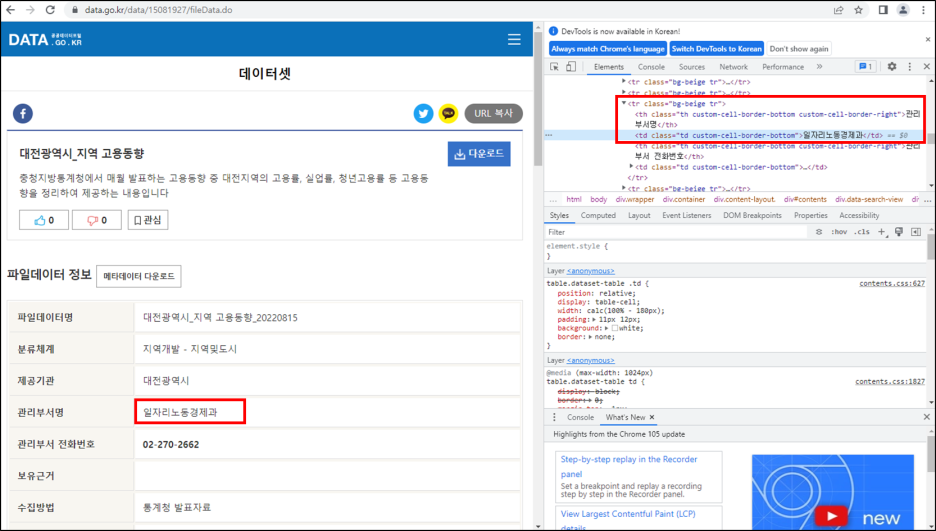Click new style rule plus icon
Image resolution: width=936 pixels, height=531 pixels.
882,232
